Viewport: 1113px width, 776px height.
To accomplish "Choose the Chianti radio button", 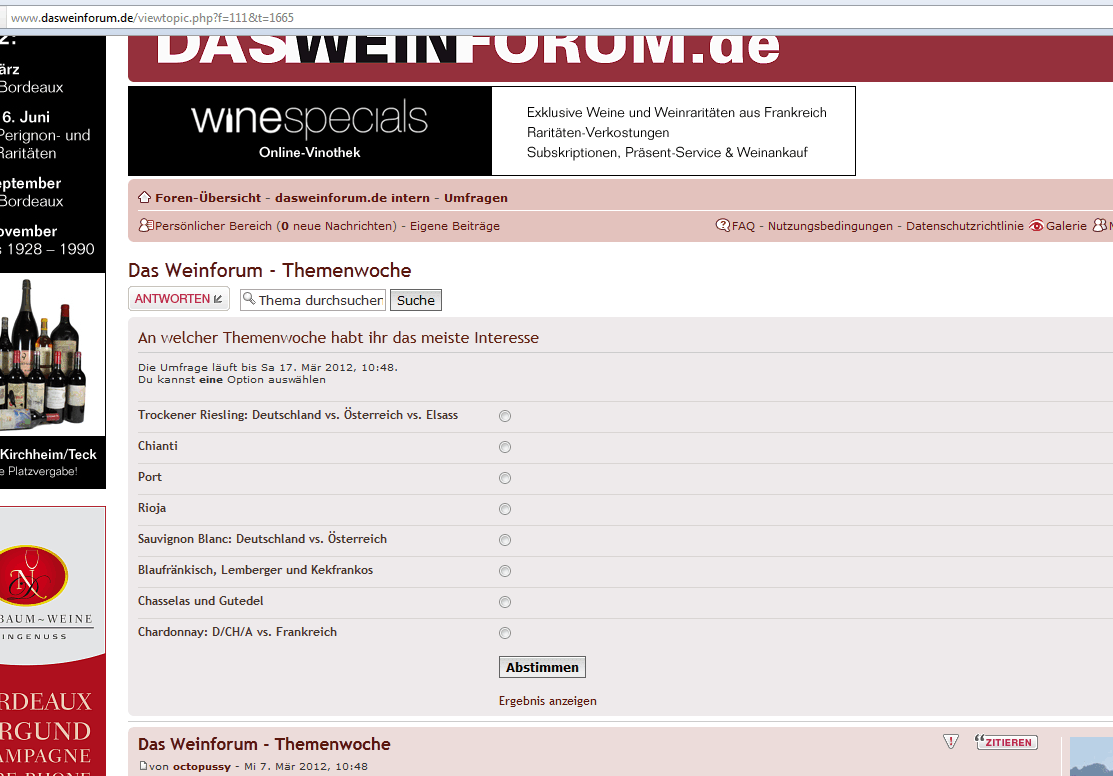I will pos(505,447).
